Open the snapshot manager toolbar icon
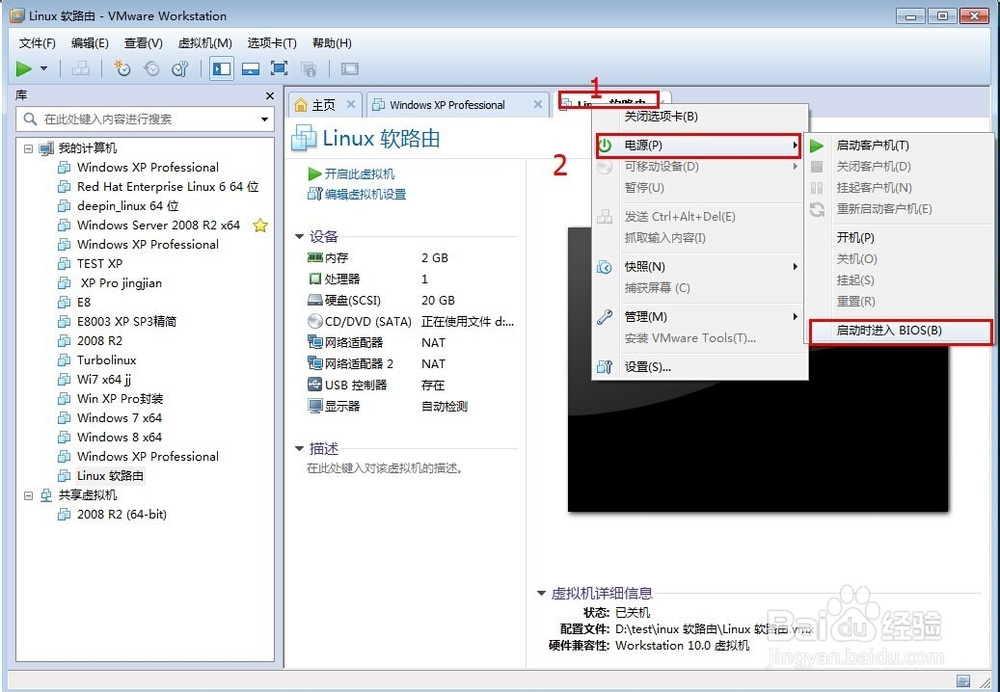 (x=180, y=68)
